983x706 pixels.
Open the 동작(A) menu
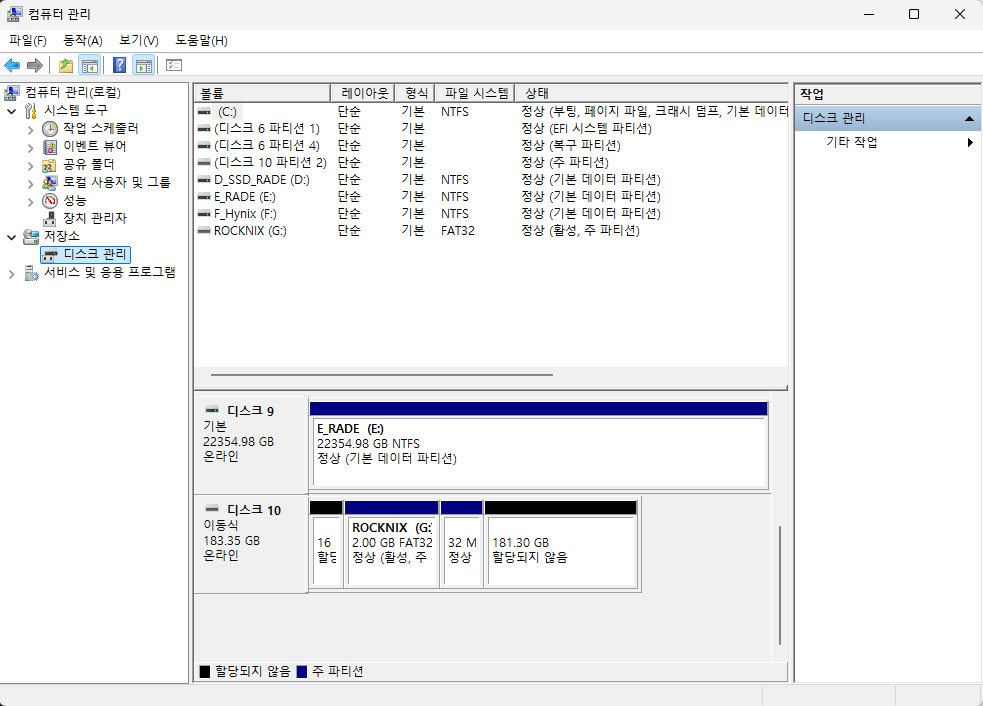coord(83,41)
